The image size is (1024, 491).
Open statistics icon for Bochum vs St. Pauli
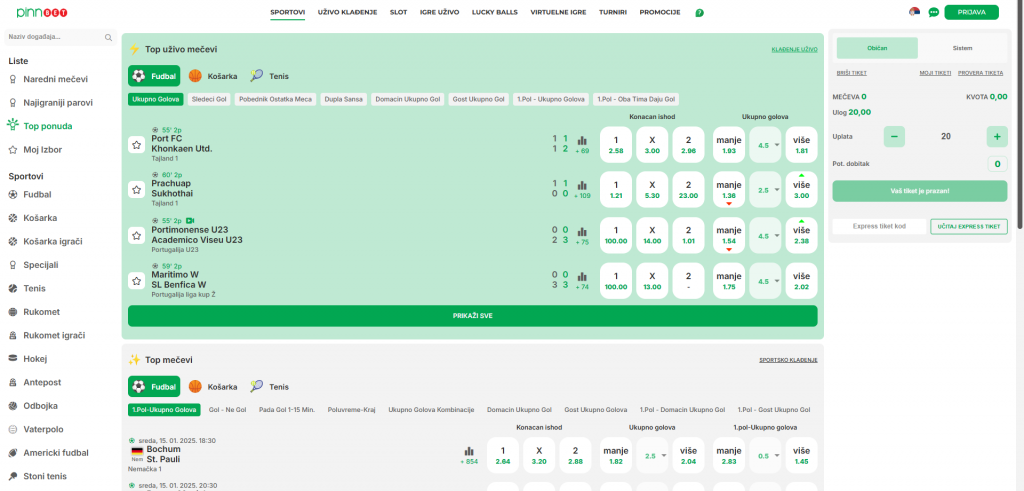[469, 451]
